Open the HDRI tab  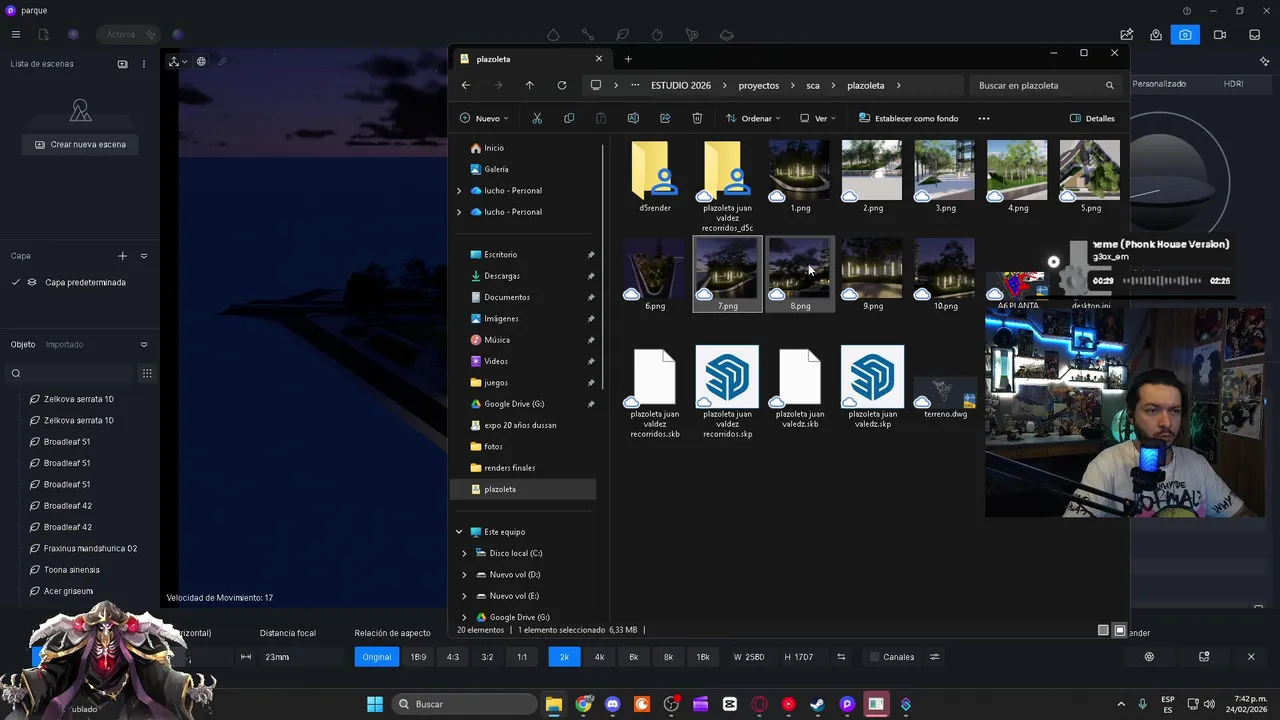point(1233,84)
